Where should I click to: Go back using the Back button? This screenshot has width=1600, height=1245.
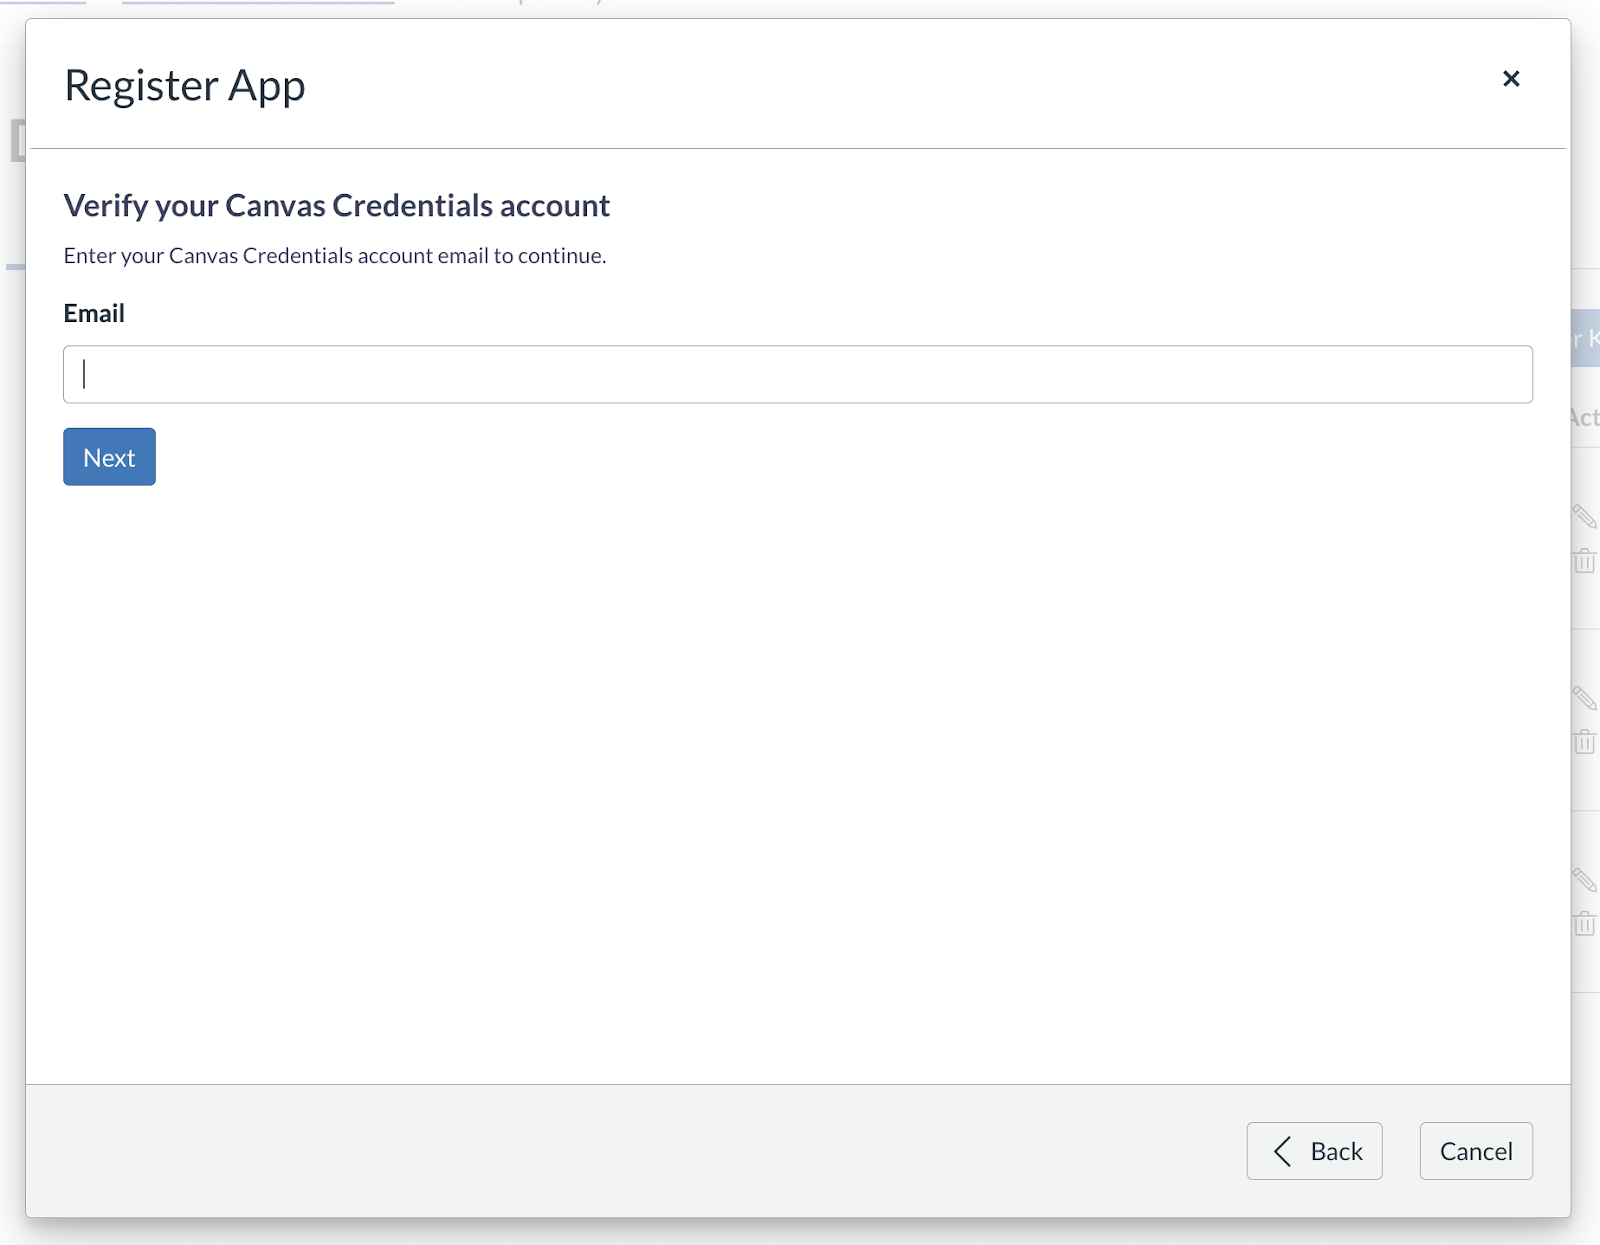[1314, 1151]
